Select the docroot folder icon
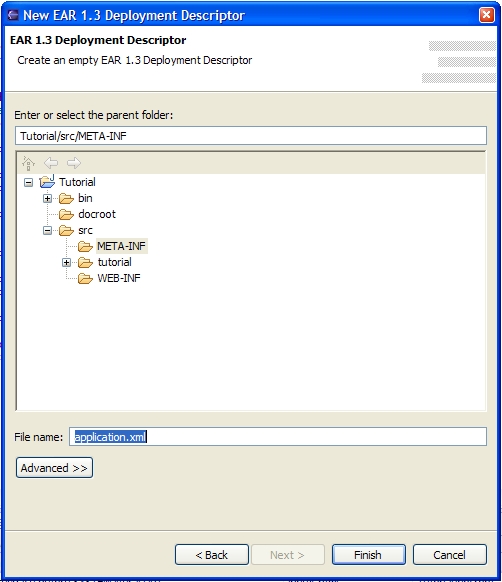This screenshot has height=582, width=502. [66, 215]
